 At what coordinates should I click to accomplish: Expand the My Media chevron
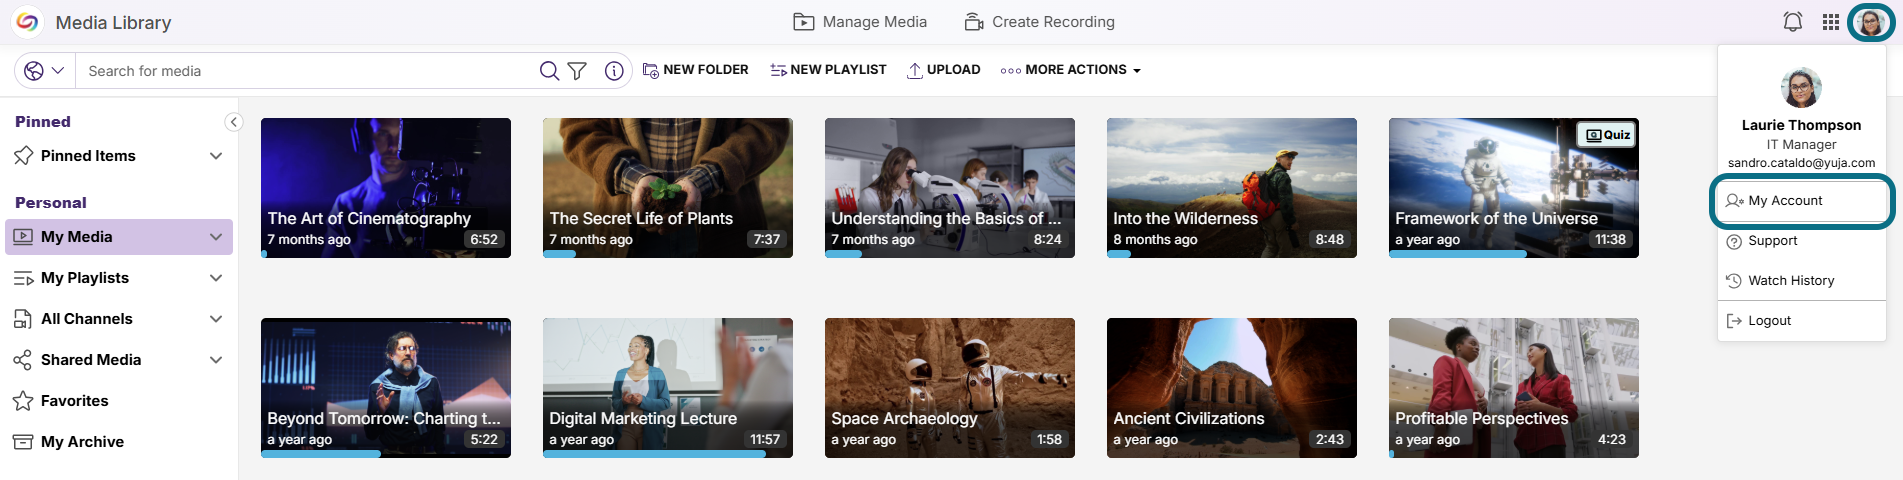pos(216,237)
